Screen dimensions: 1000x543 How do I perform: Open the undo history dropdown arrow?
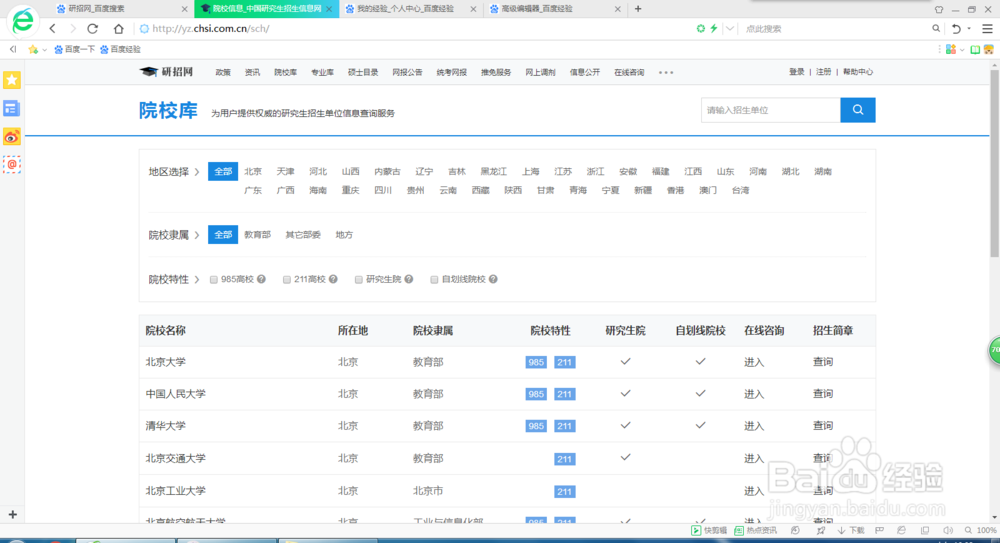point(969,29)
